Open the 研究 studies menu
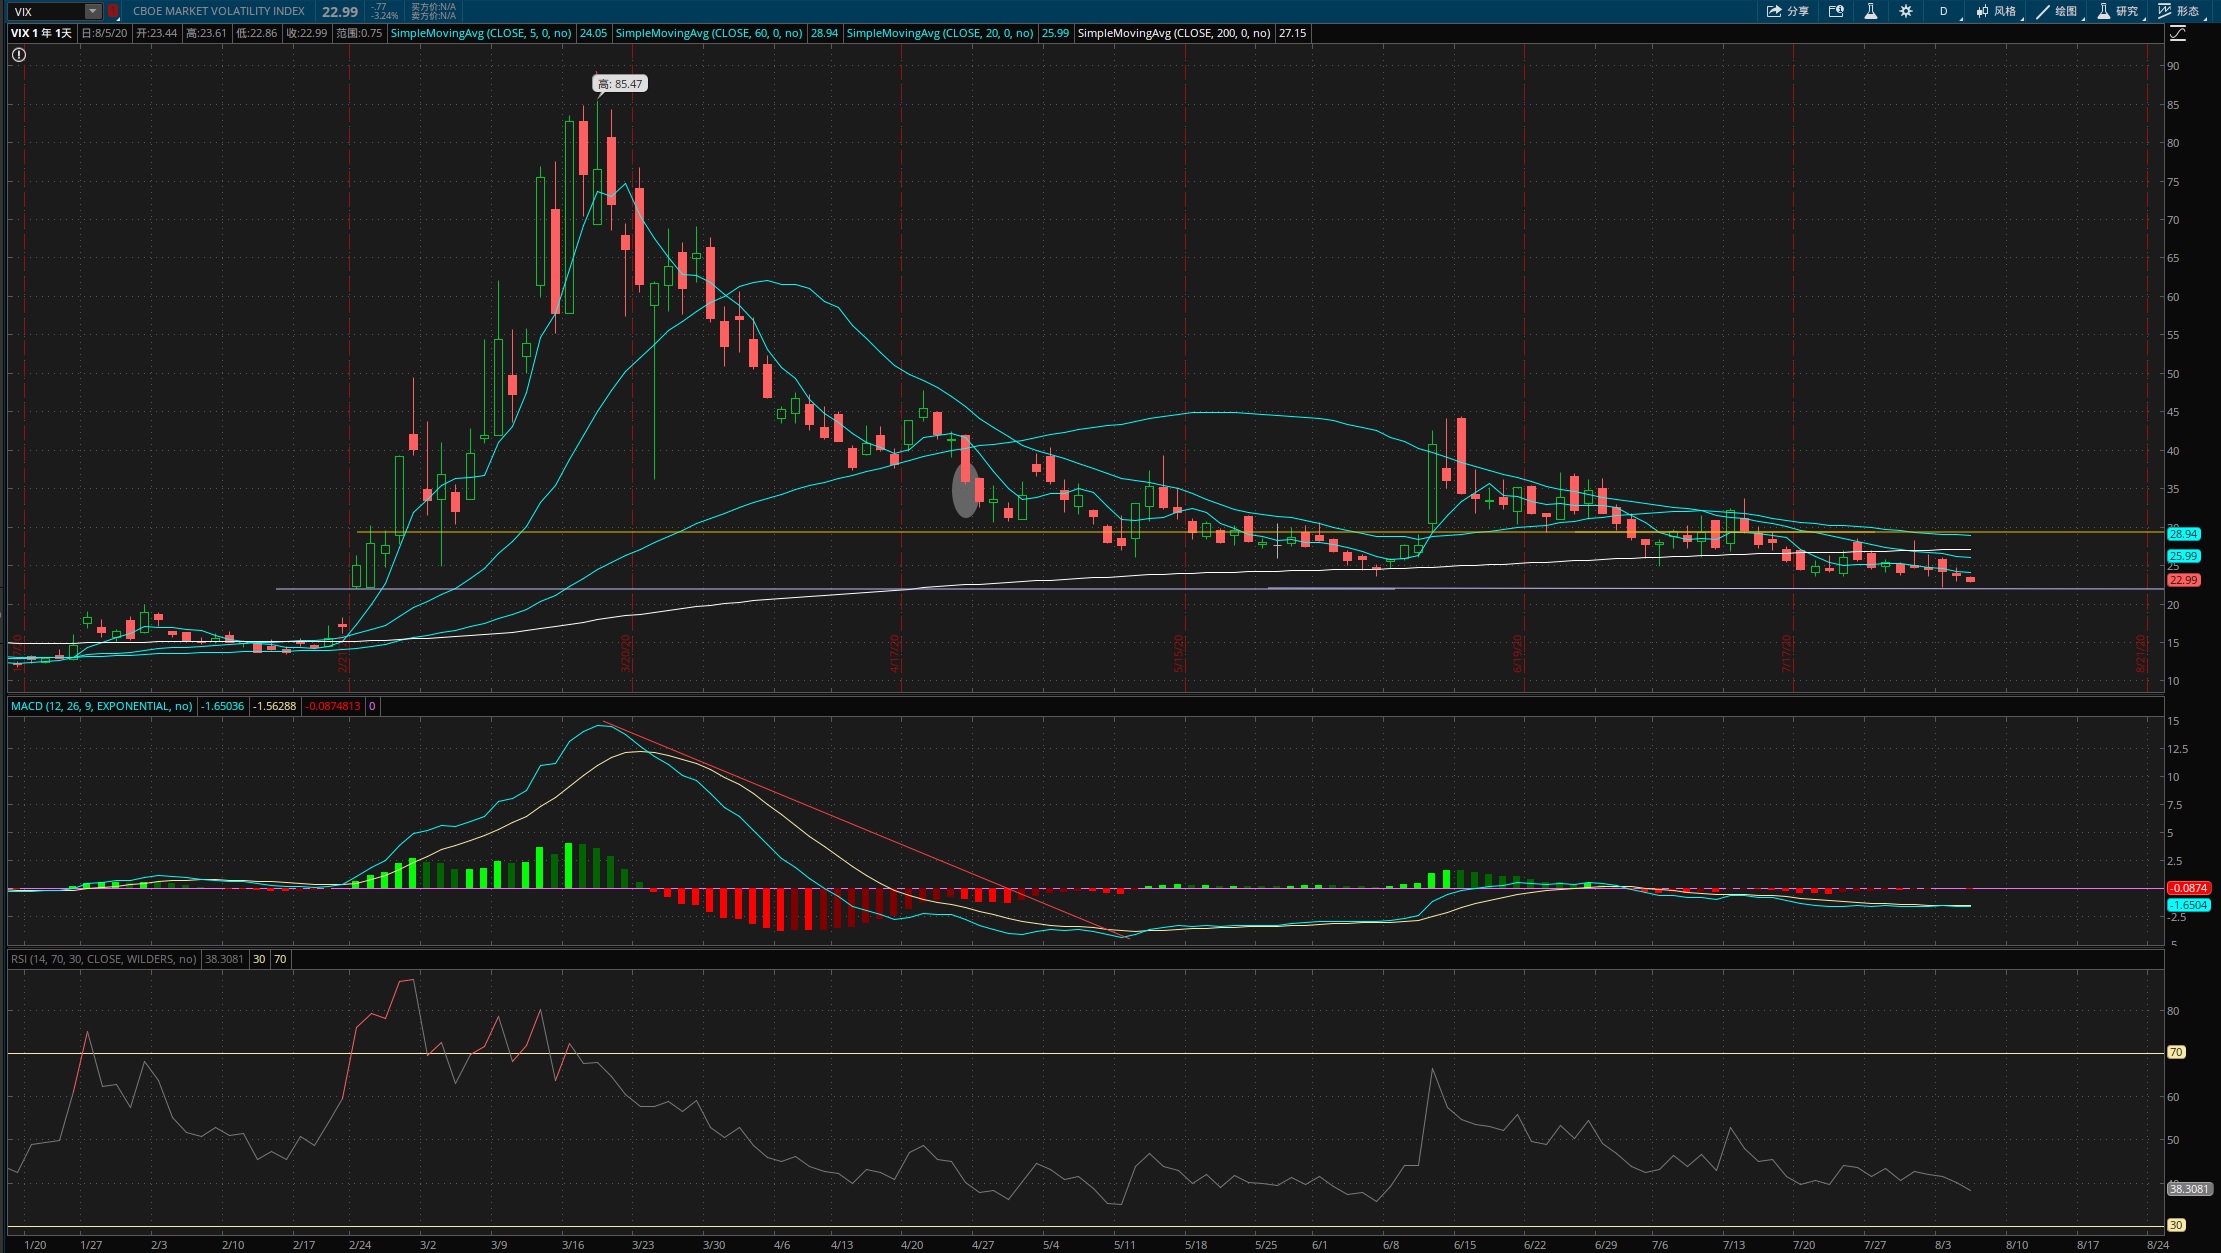This screenshot has width=2221, height=1253. (2119, 11)
